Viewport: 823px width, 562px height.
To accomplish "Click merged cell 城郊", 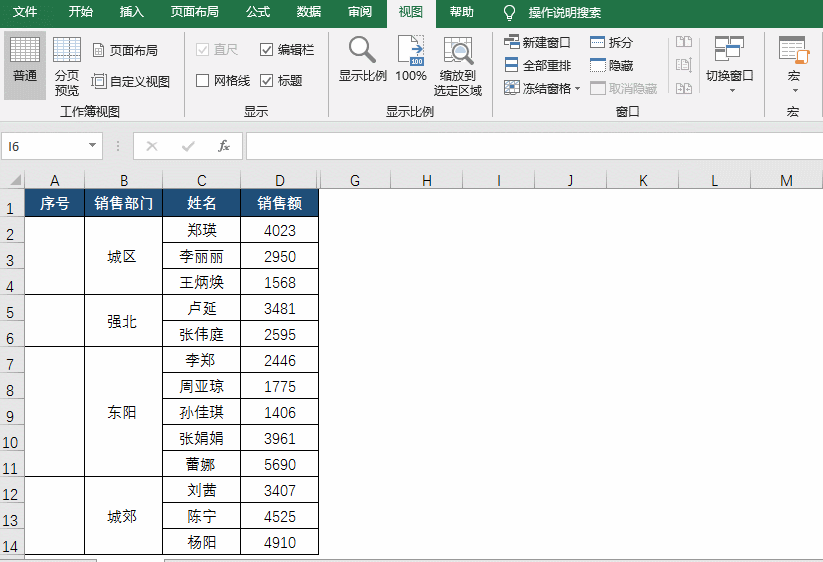I will 123,515.
